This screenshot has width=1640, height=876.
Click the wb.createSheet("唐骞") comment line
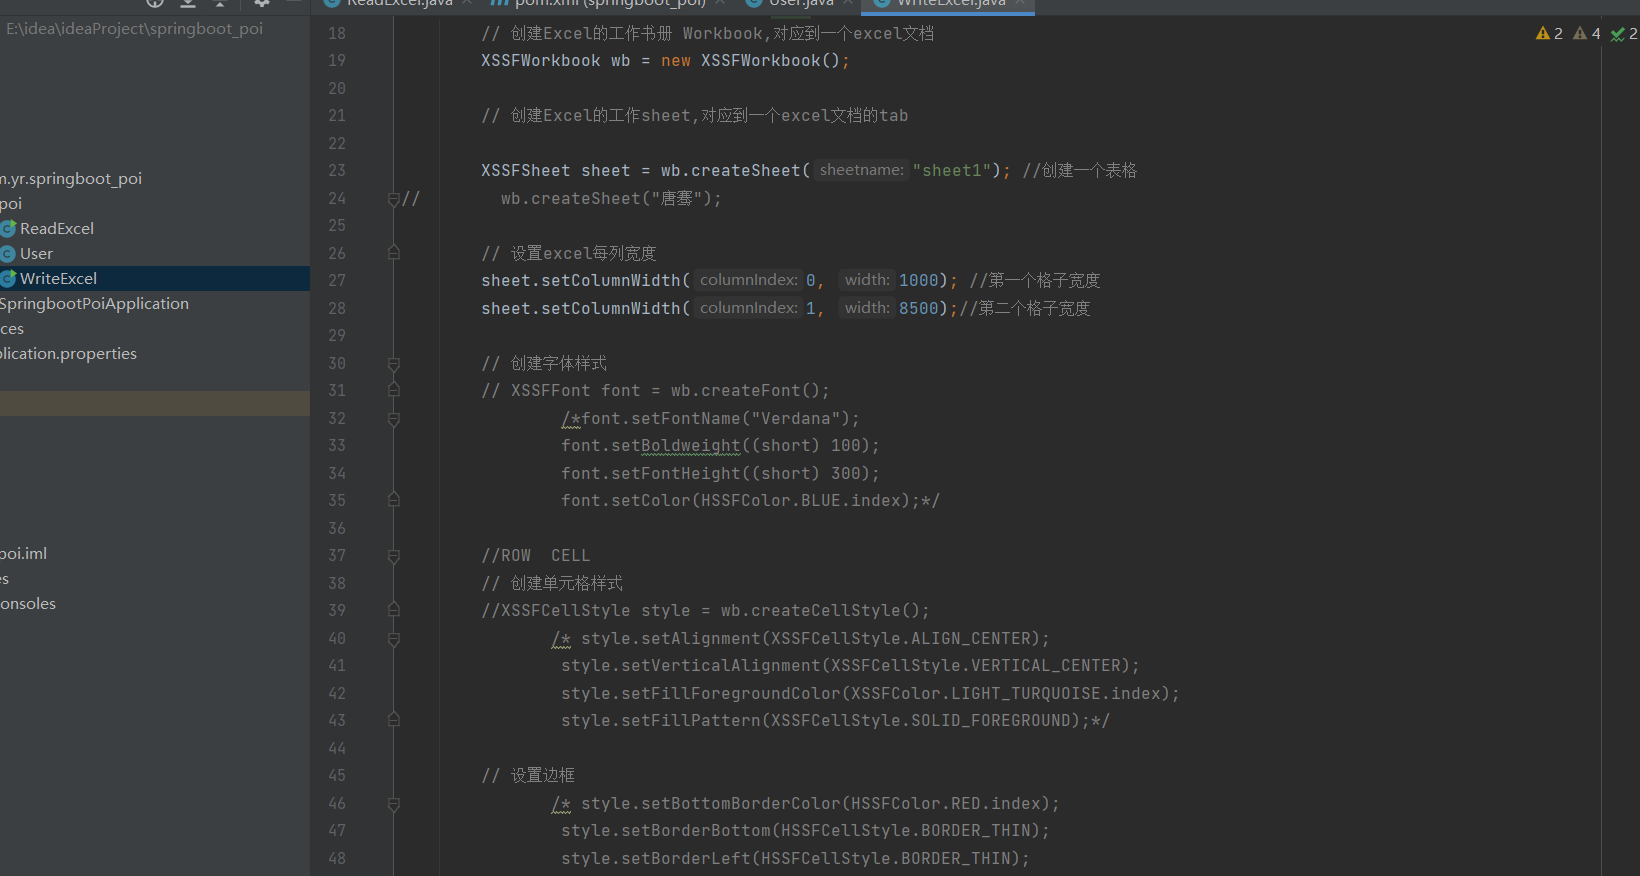coord(611,199)
